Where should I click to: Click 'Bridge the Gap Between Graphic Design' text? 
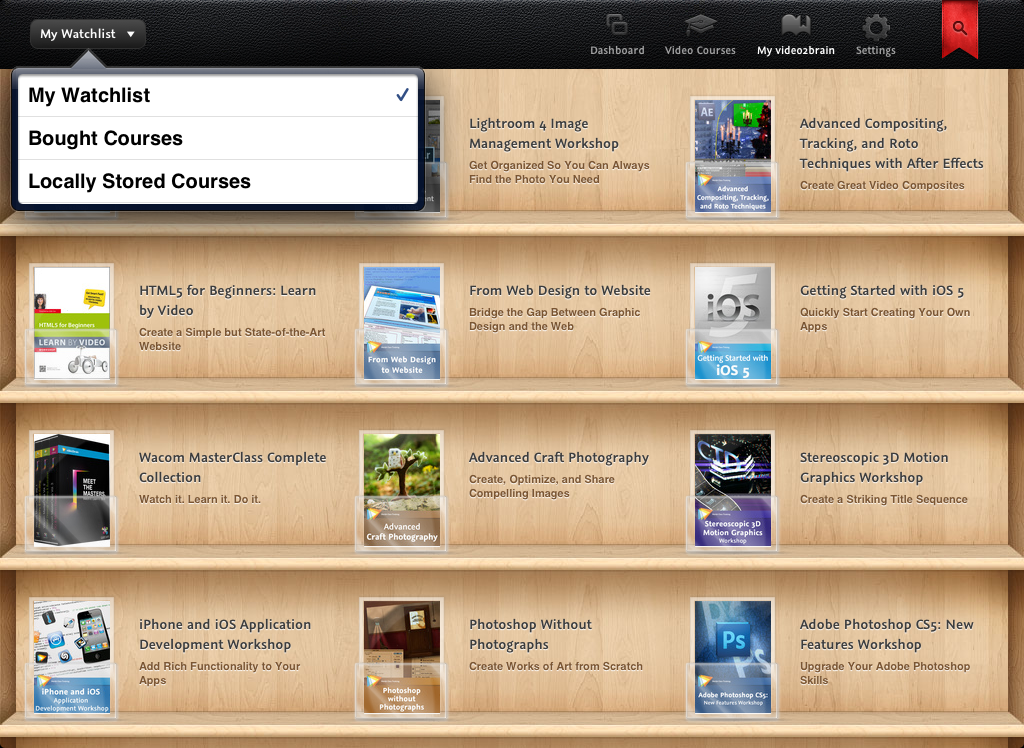(556, 319)
